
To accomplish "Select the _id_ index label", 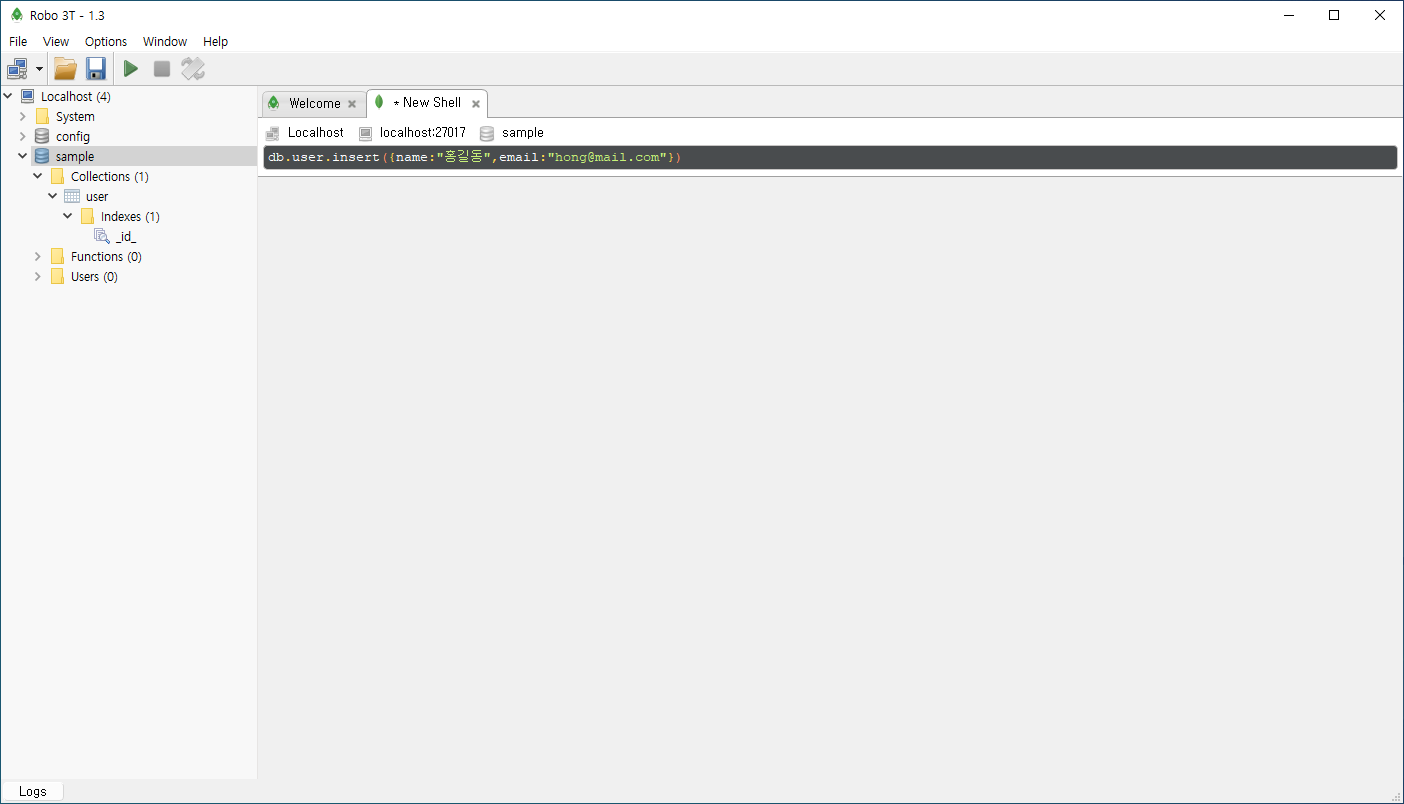I will pyautogui.click(x=126, y=236).
